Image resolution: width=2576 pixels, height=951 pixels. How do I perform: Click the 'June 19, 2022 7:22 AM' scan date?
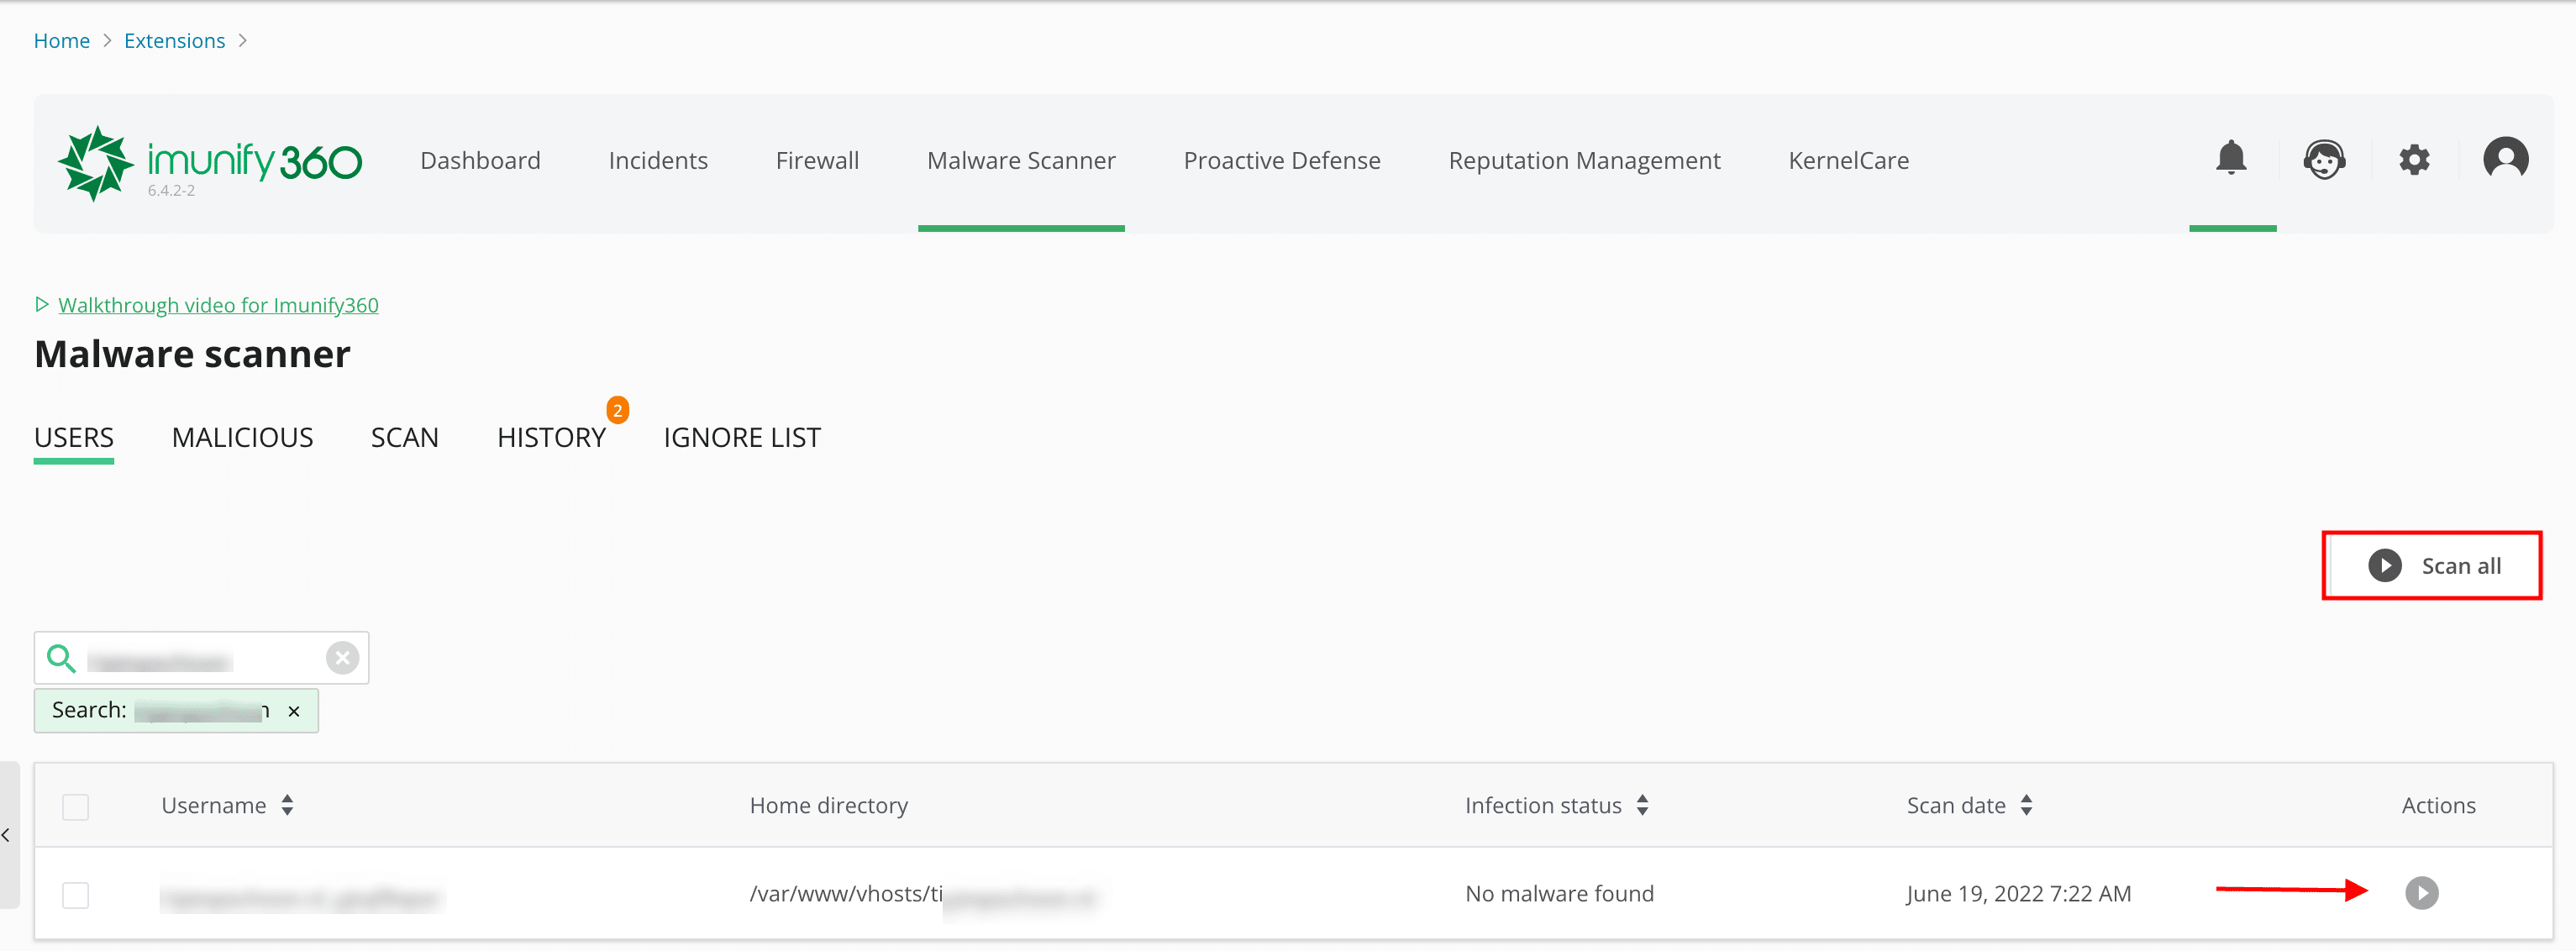click(x=2018, y=894)
